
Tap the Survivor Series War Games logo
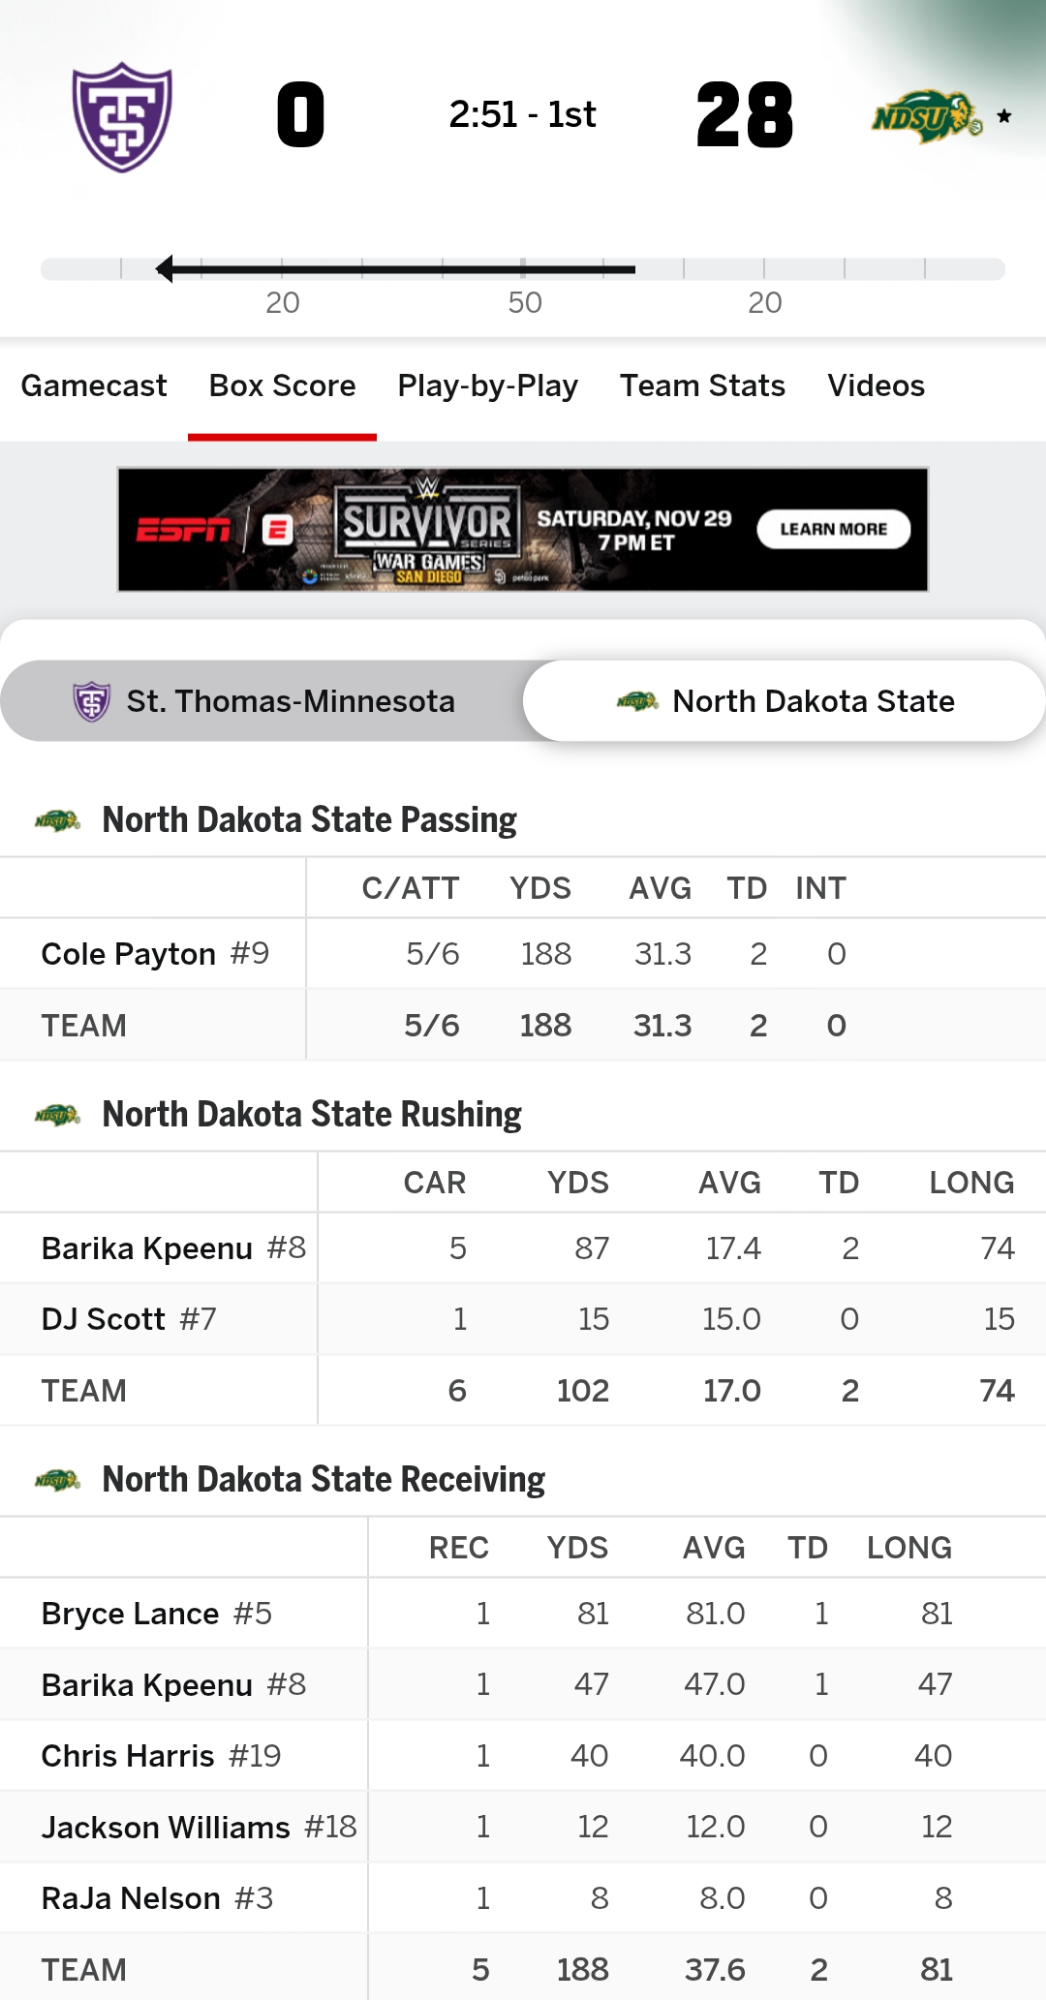tap(428, 530)
